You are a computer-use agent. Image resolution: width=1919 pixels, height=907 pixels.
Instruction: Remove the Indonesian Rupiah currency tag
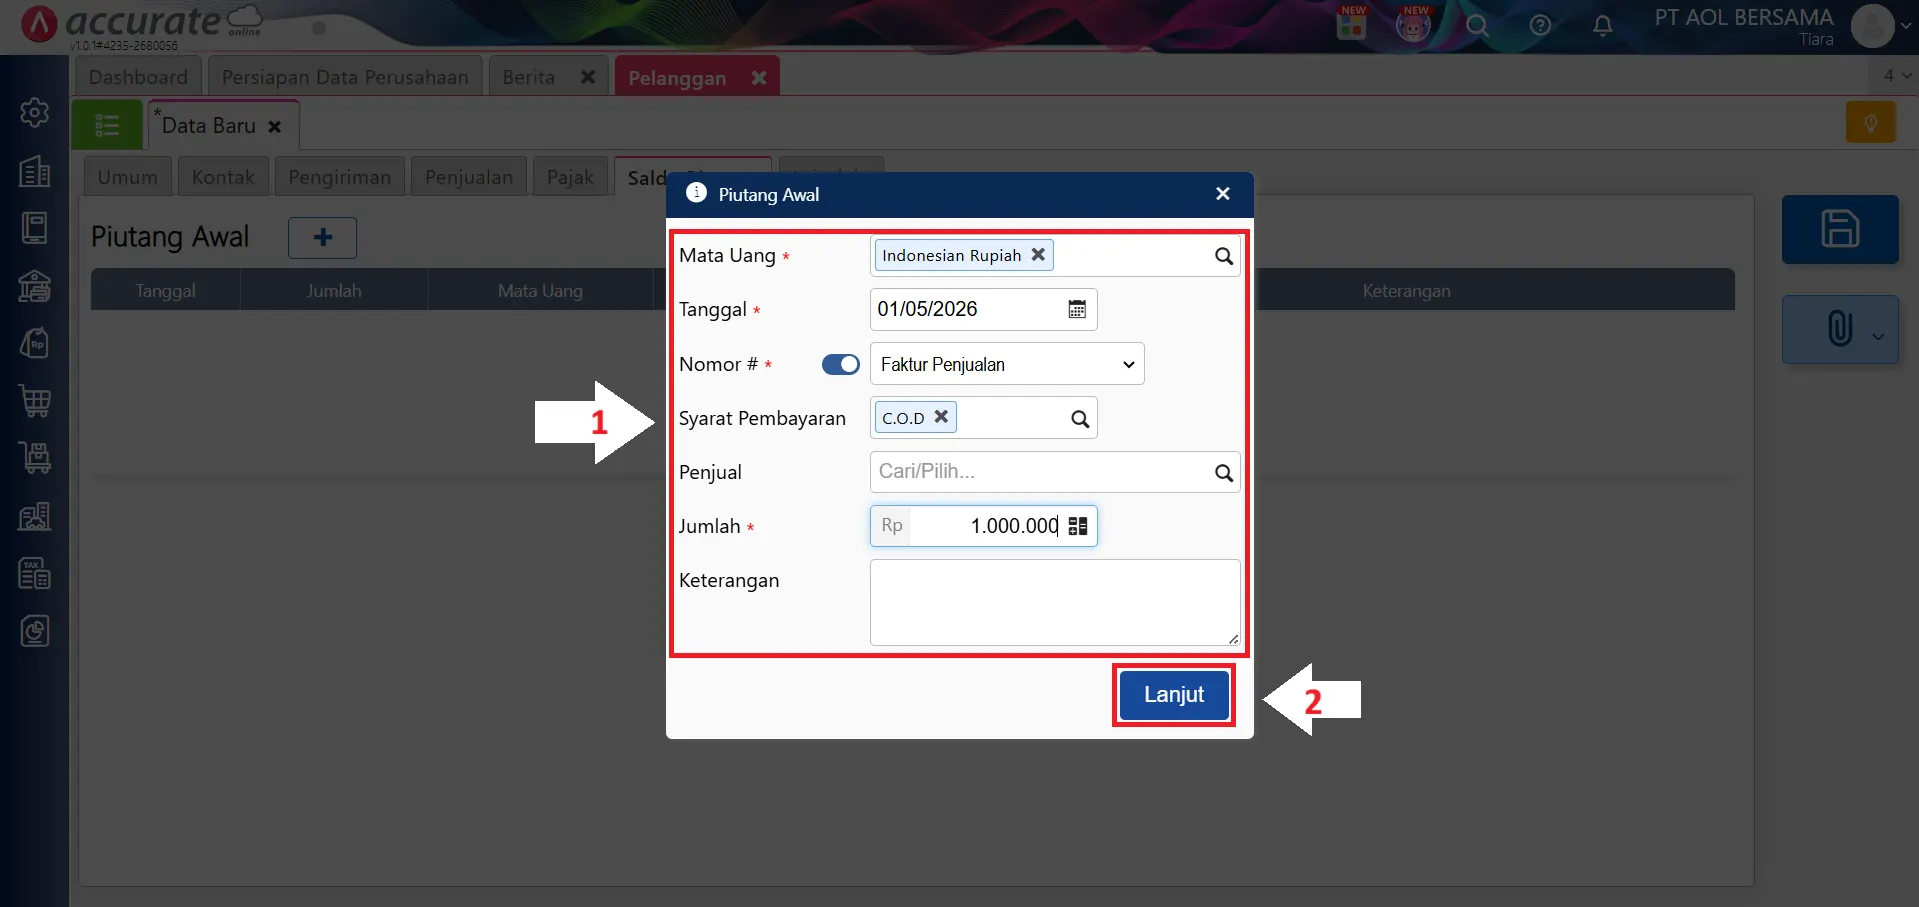(x=1038, y=255)
